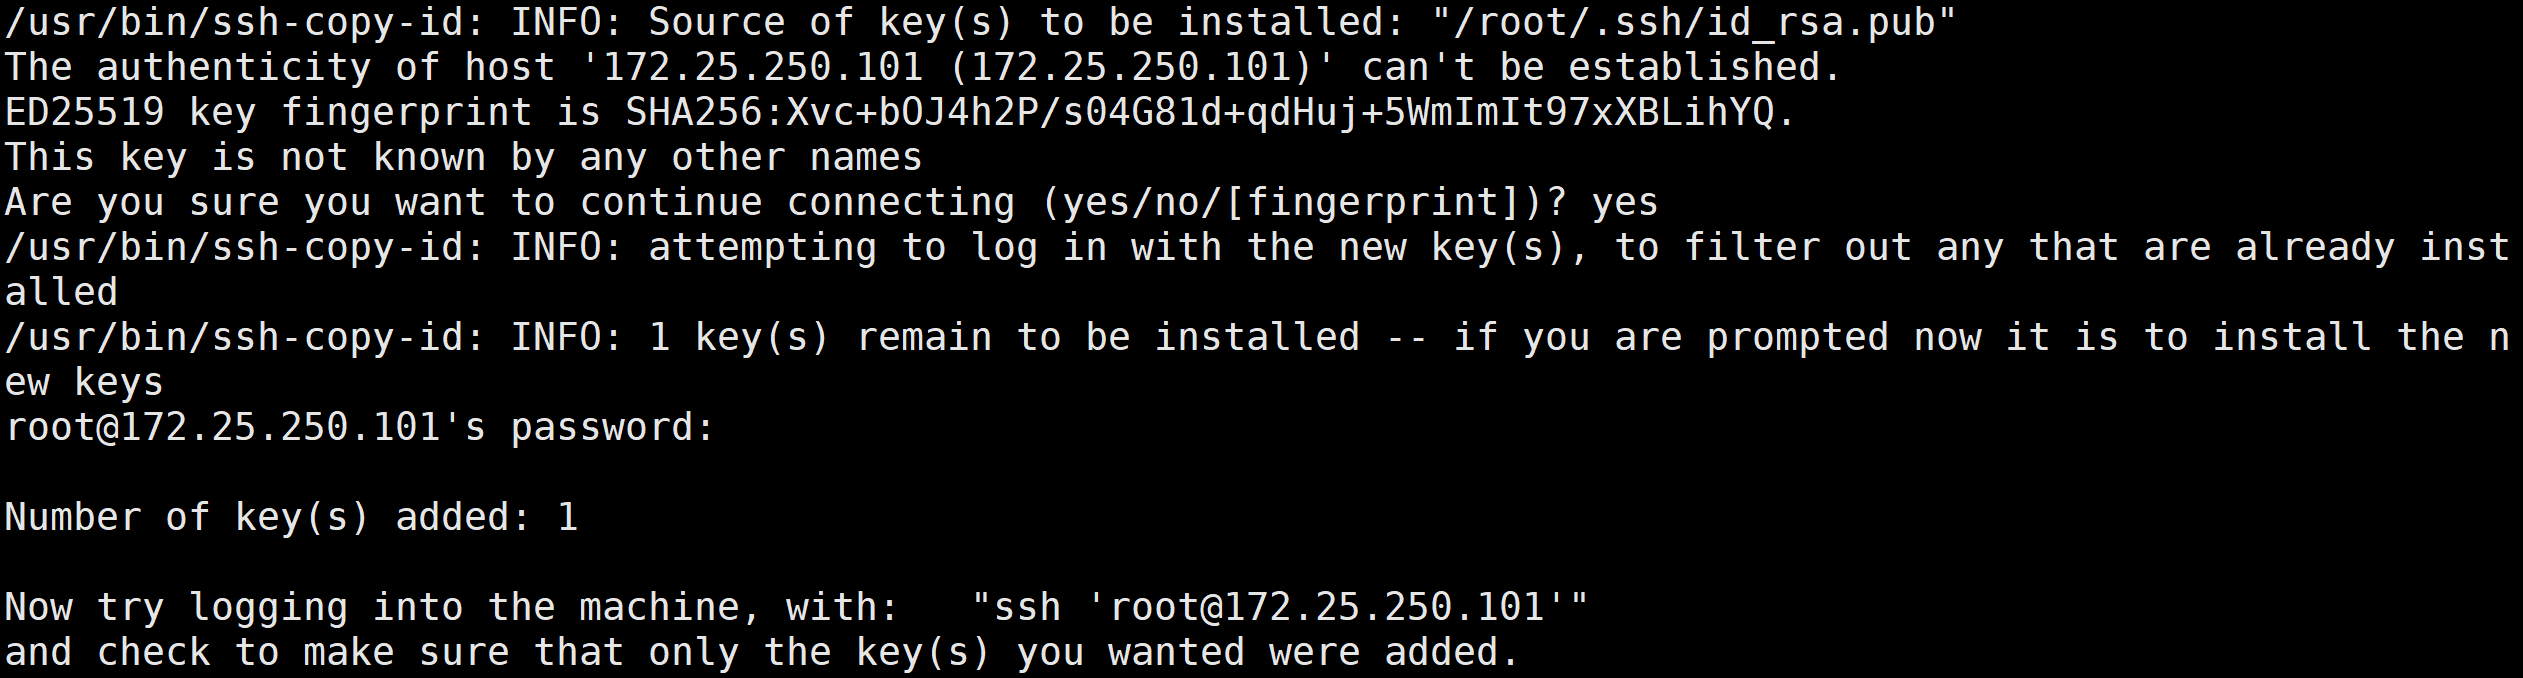Click the host IP '172.25.250.101' in authenticity line
Image resolution: width=2523 pixels, height=678 pixels.
[x=762, y=68]
